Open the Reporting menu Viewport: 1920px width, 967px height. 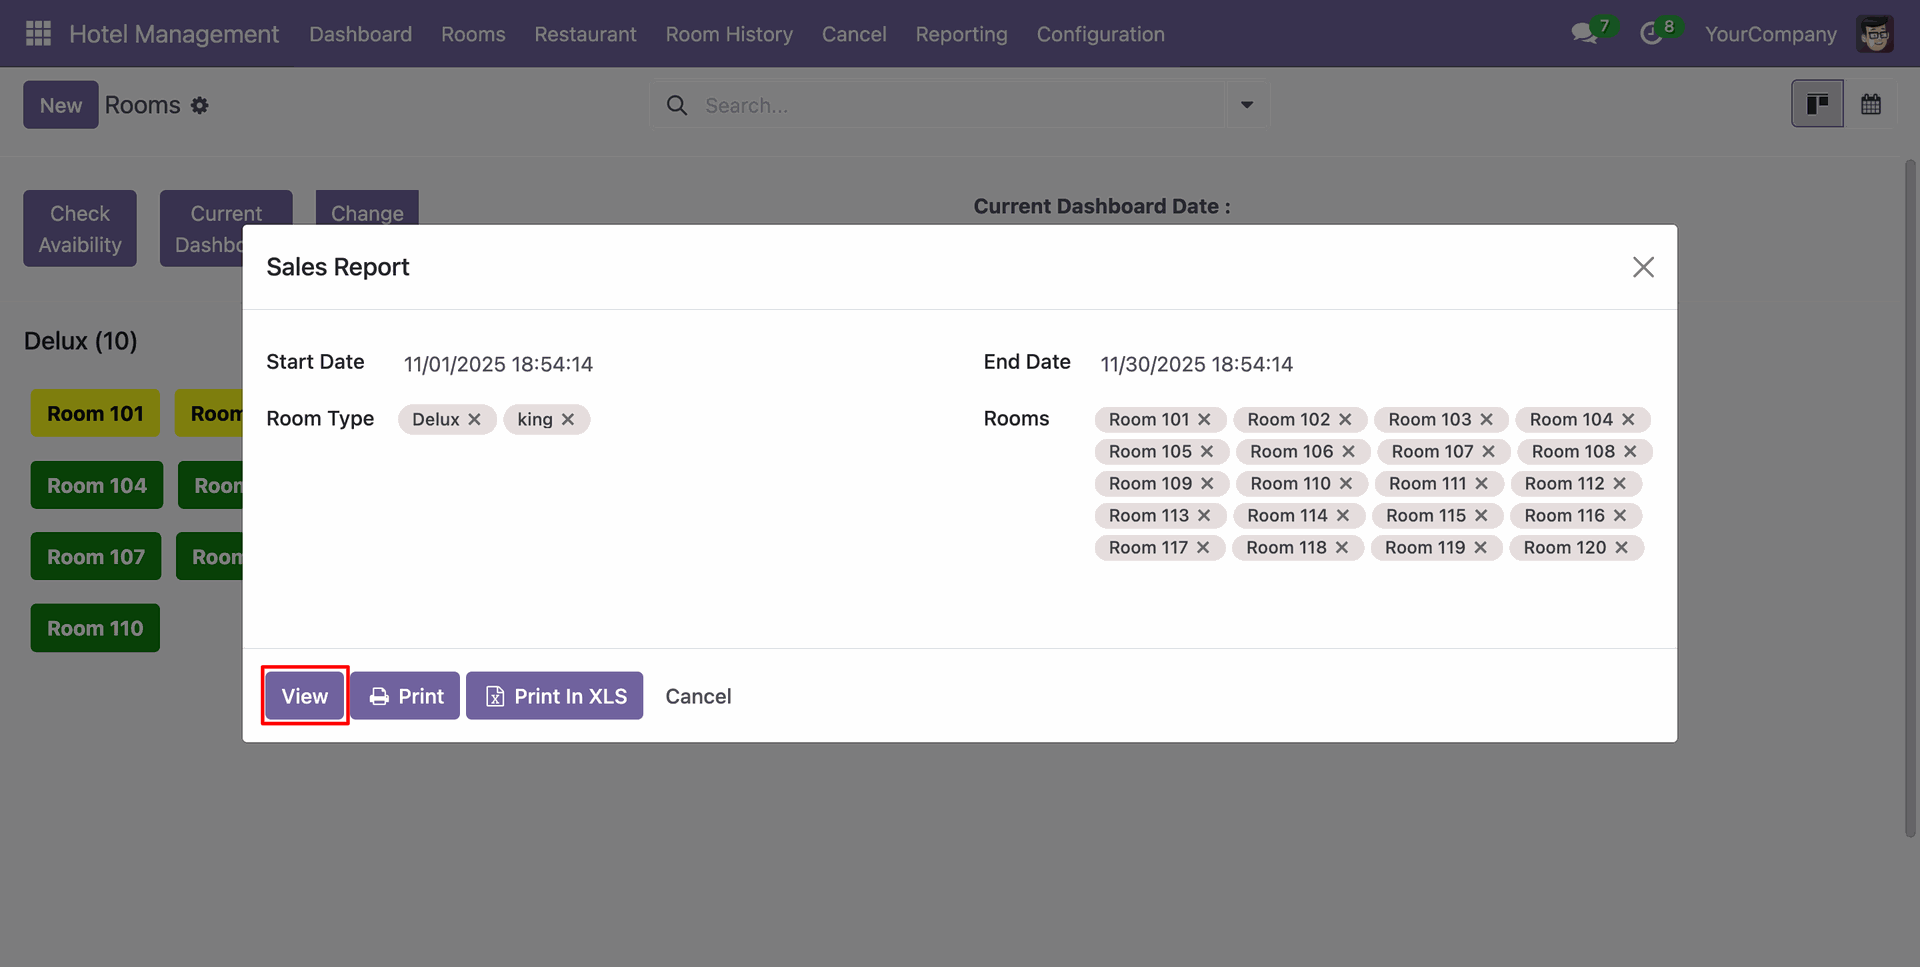click(961, 34)
